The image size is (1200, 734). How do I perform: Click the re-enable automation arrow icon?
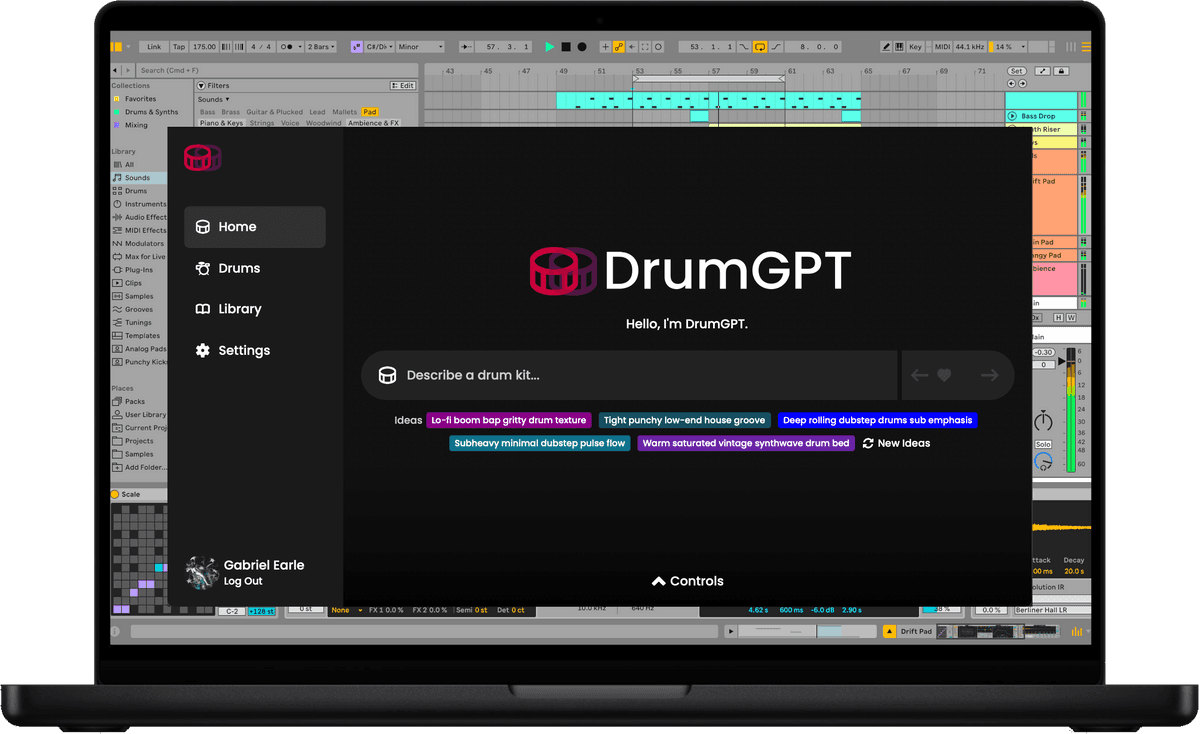pyautogui.click(x=632, y=47)
